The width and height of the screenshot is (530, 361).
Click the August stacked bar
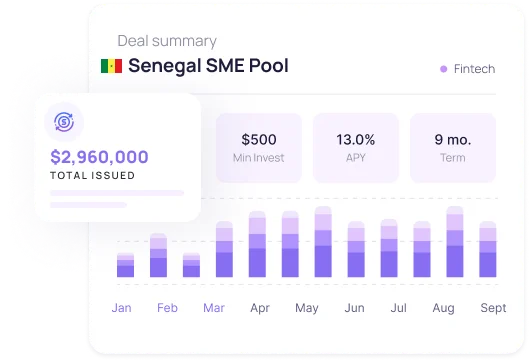[455, 242]
